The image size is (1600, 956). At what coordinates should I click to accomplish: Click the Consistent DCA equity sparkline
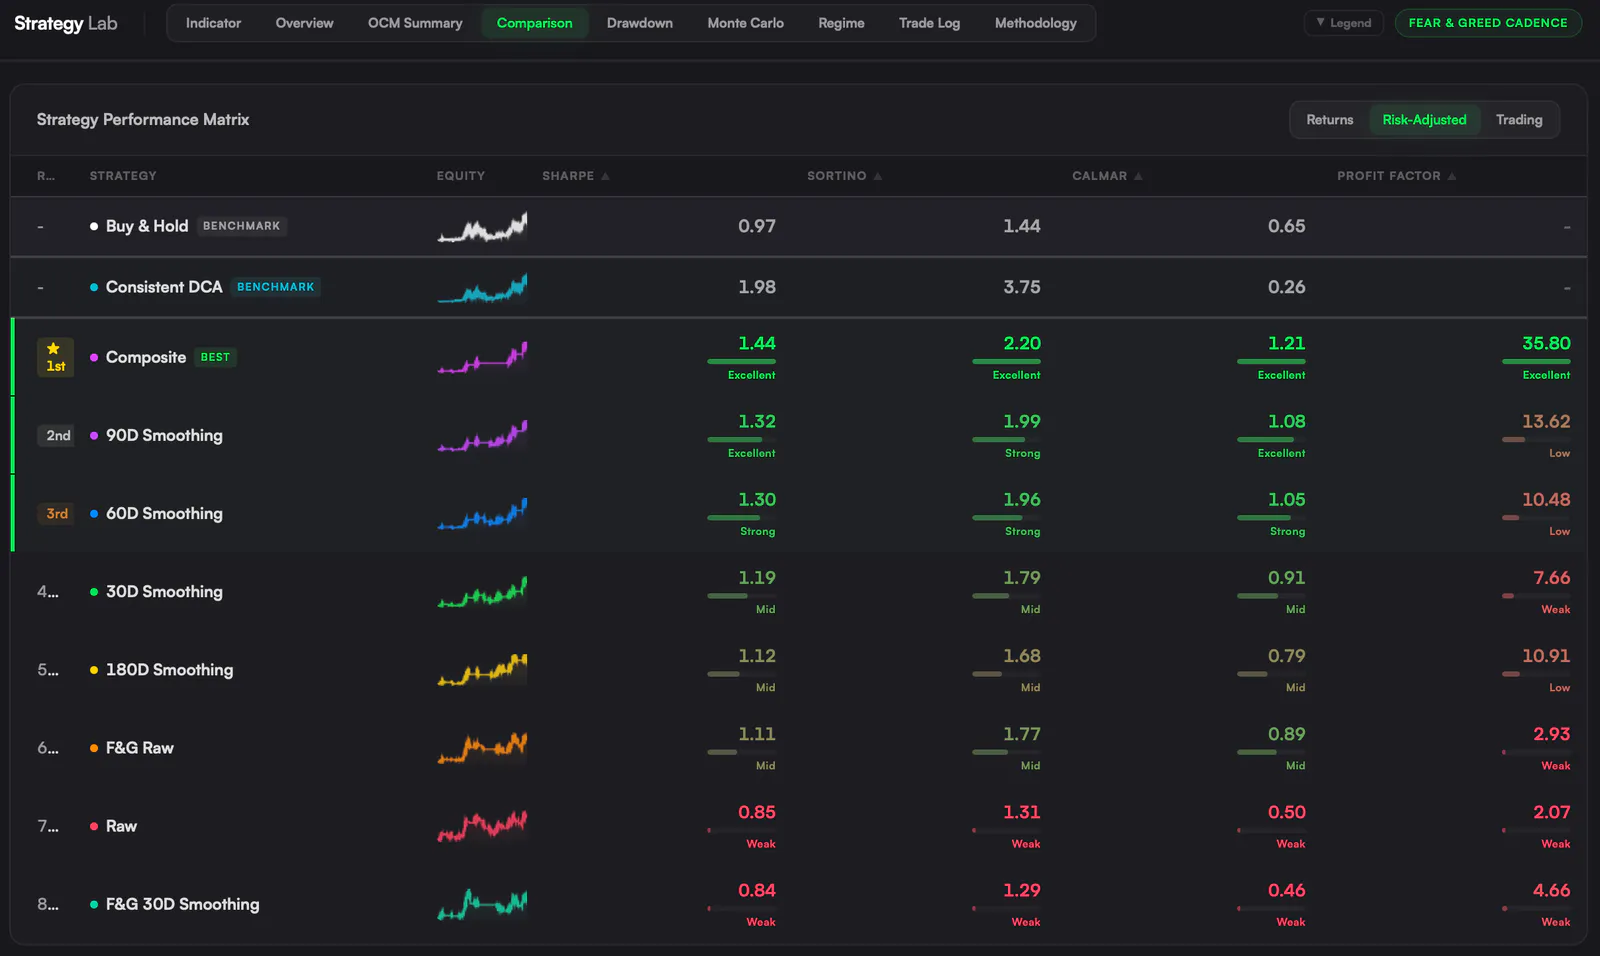482,288
